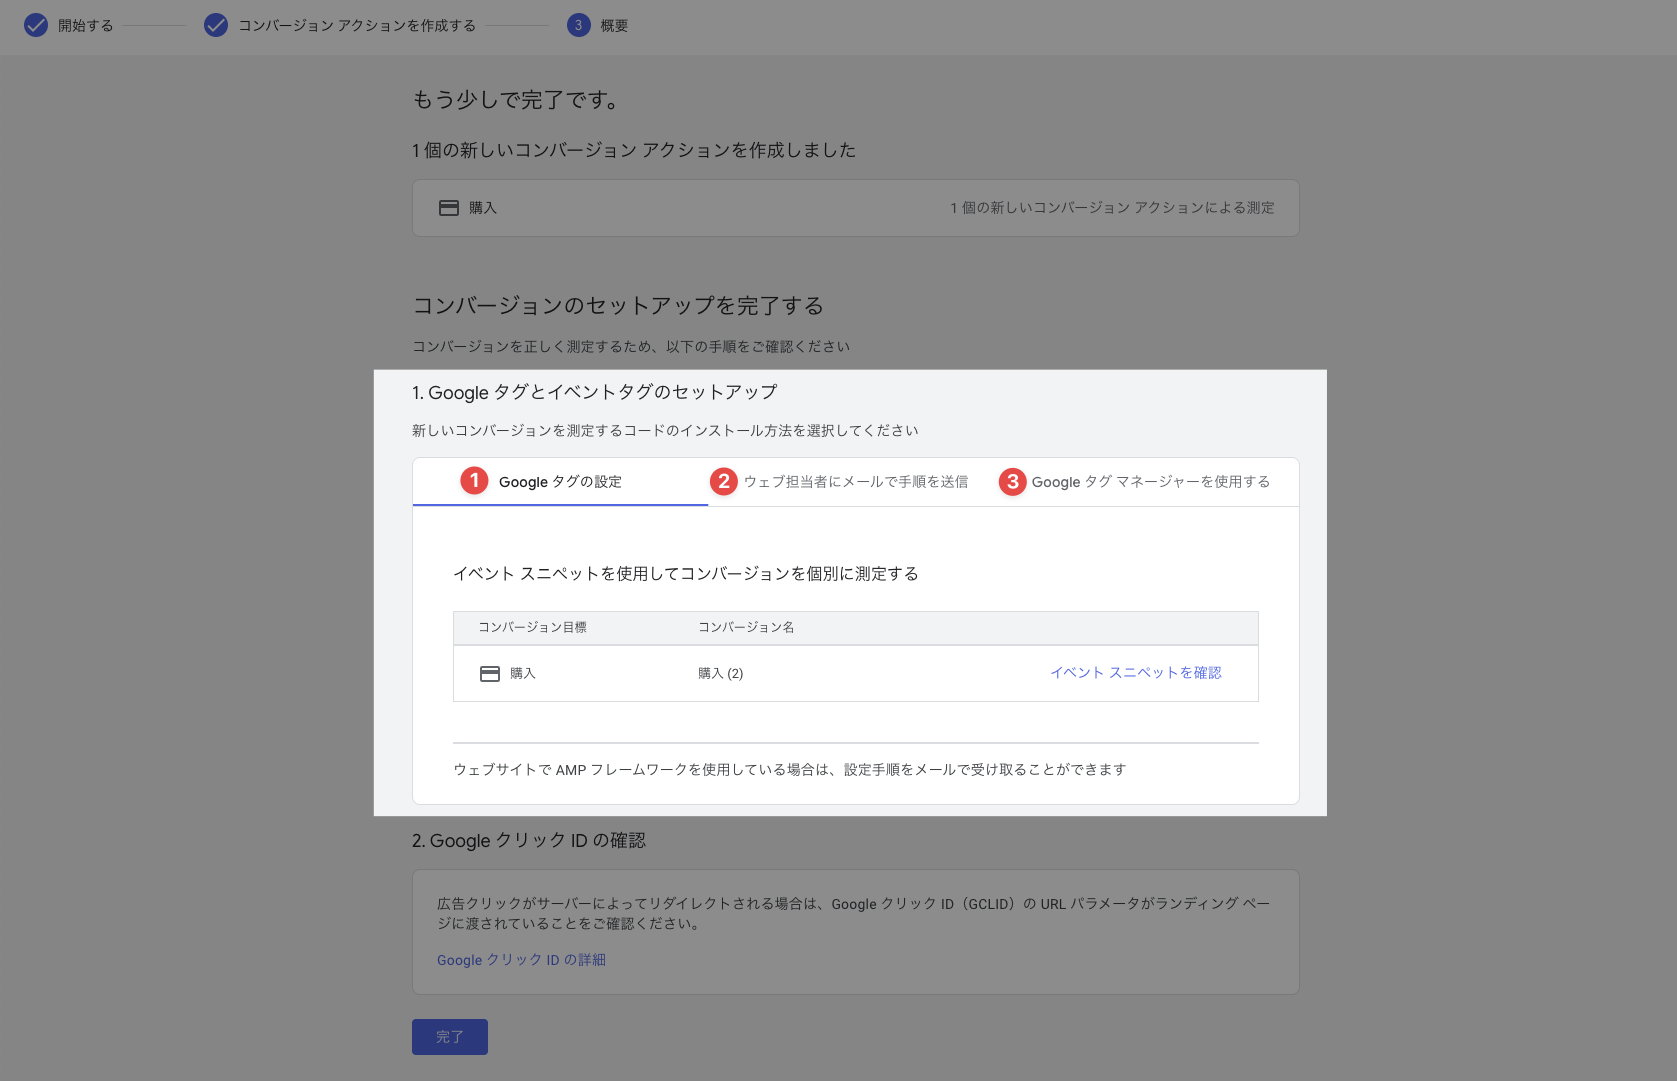The width and height of the screenshot is (1677, 1081).
Task: Switch to ウェブ担当者にメールで手順を送信 tab
Action: point(855,482)
